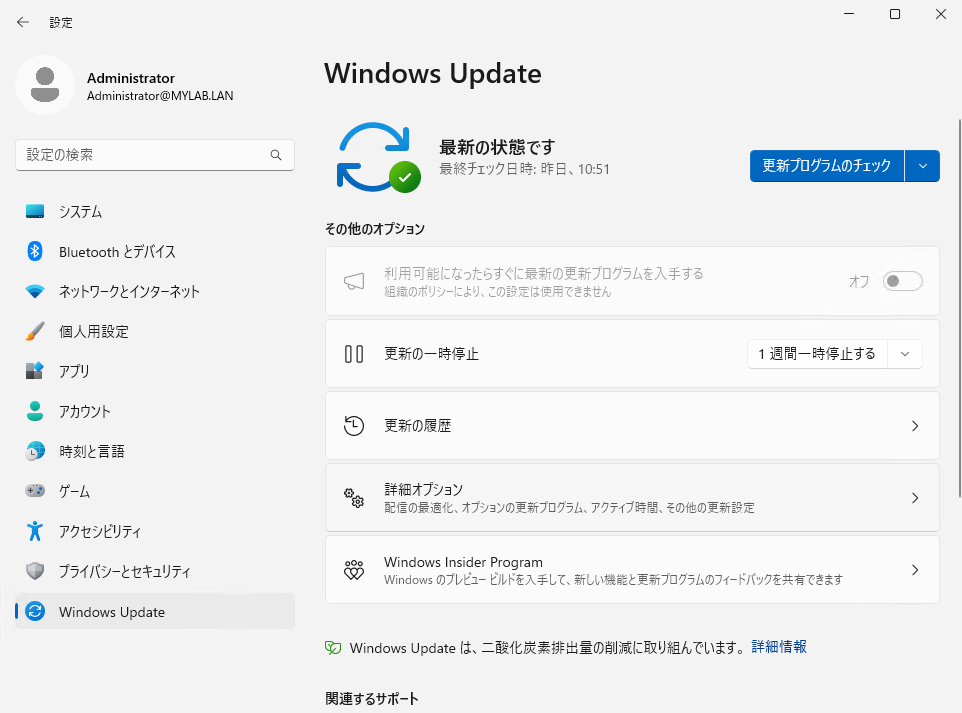Click the personalization paintbrush icon

pos(35,332)
